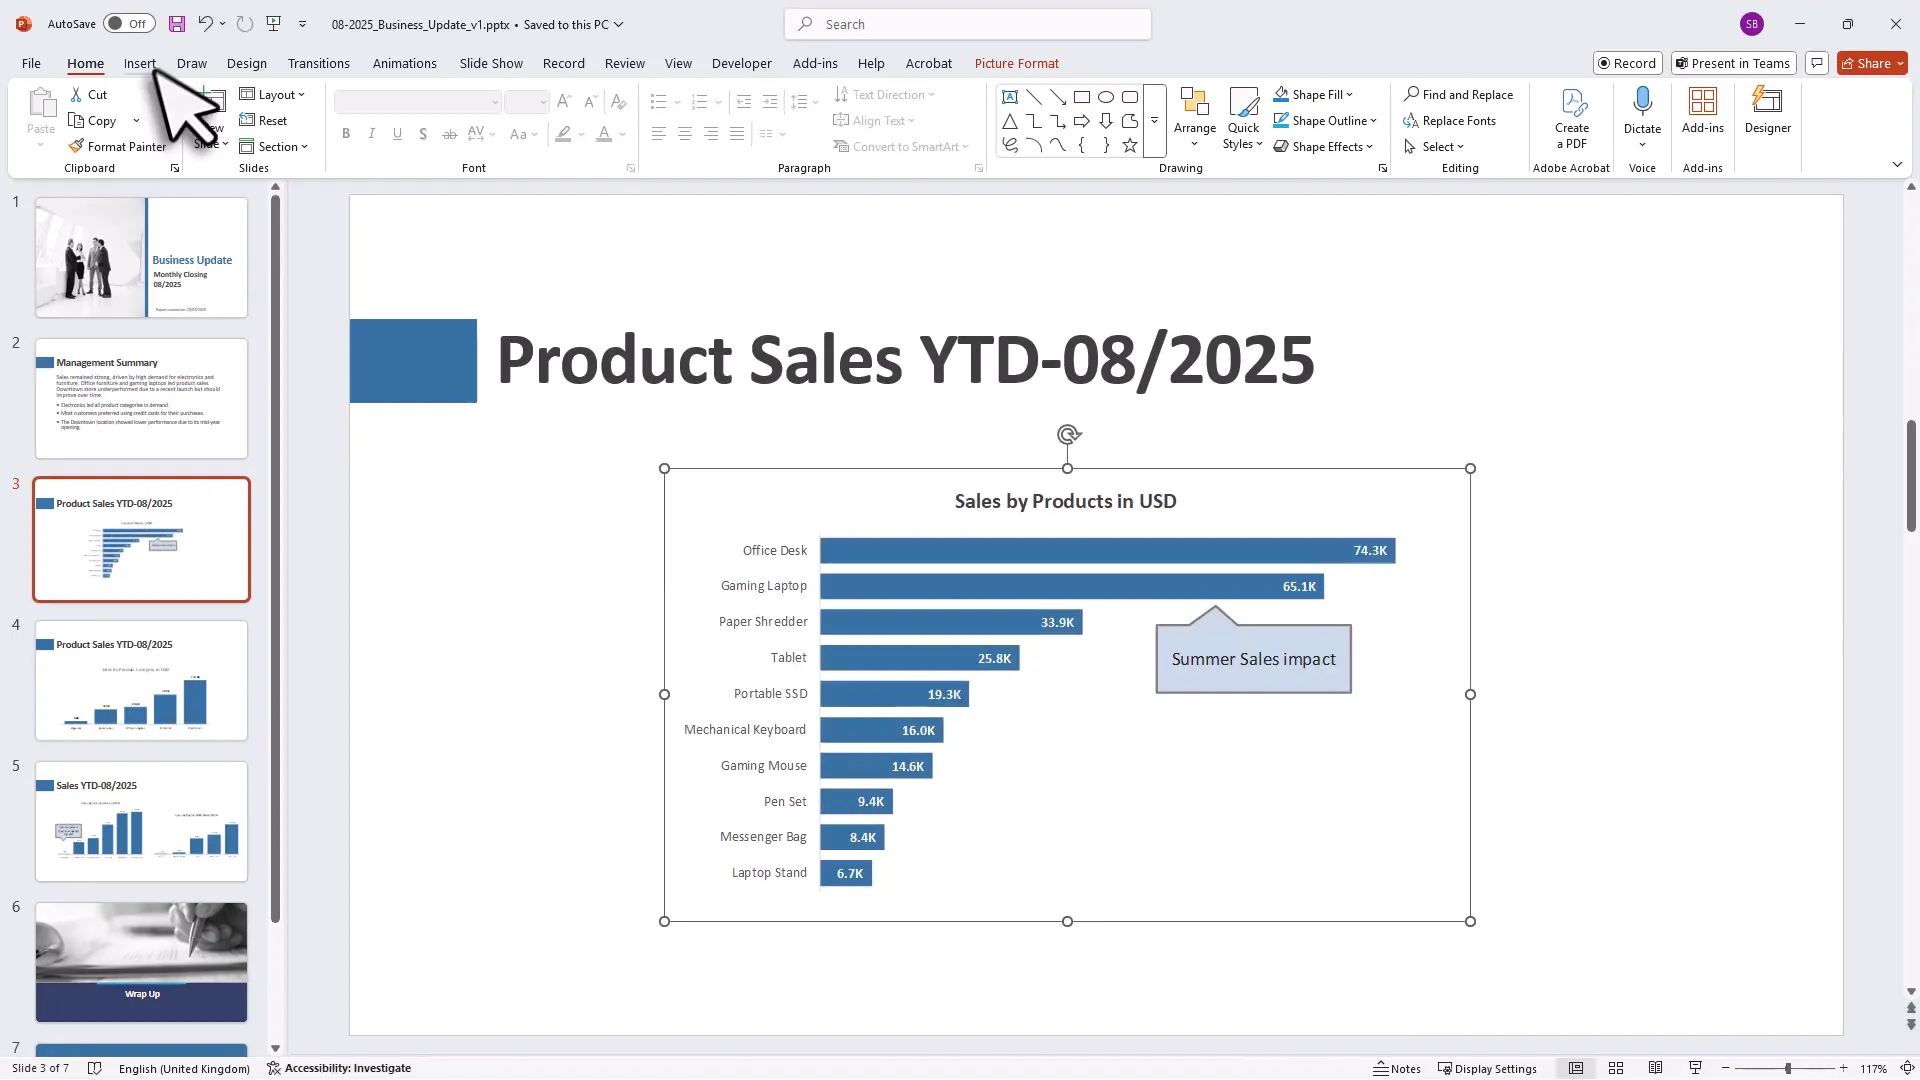Toggle bold formatting
The width and height of the screenshot is (1920, 1080).
(x=345, y=133)
